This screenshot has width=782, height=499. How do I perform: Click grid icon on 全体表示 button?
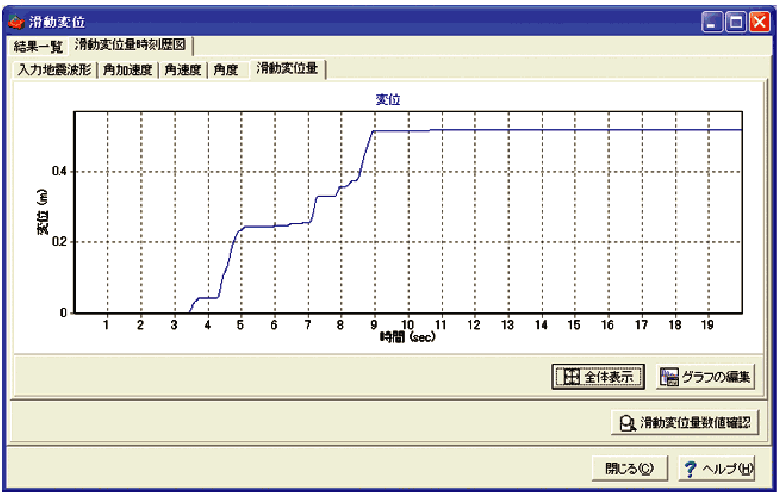pyautogui.click(x=572, y=377)
